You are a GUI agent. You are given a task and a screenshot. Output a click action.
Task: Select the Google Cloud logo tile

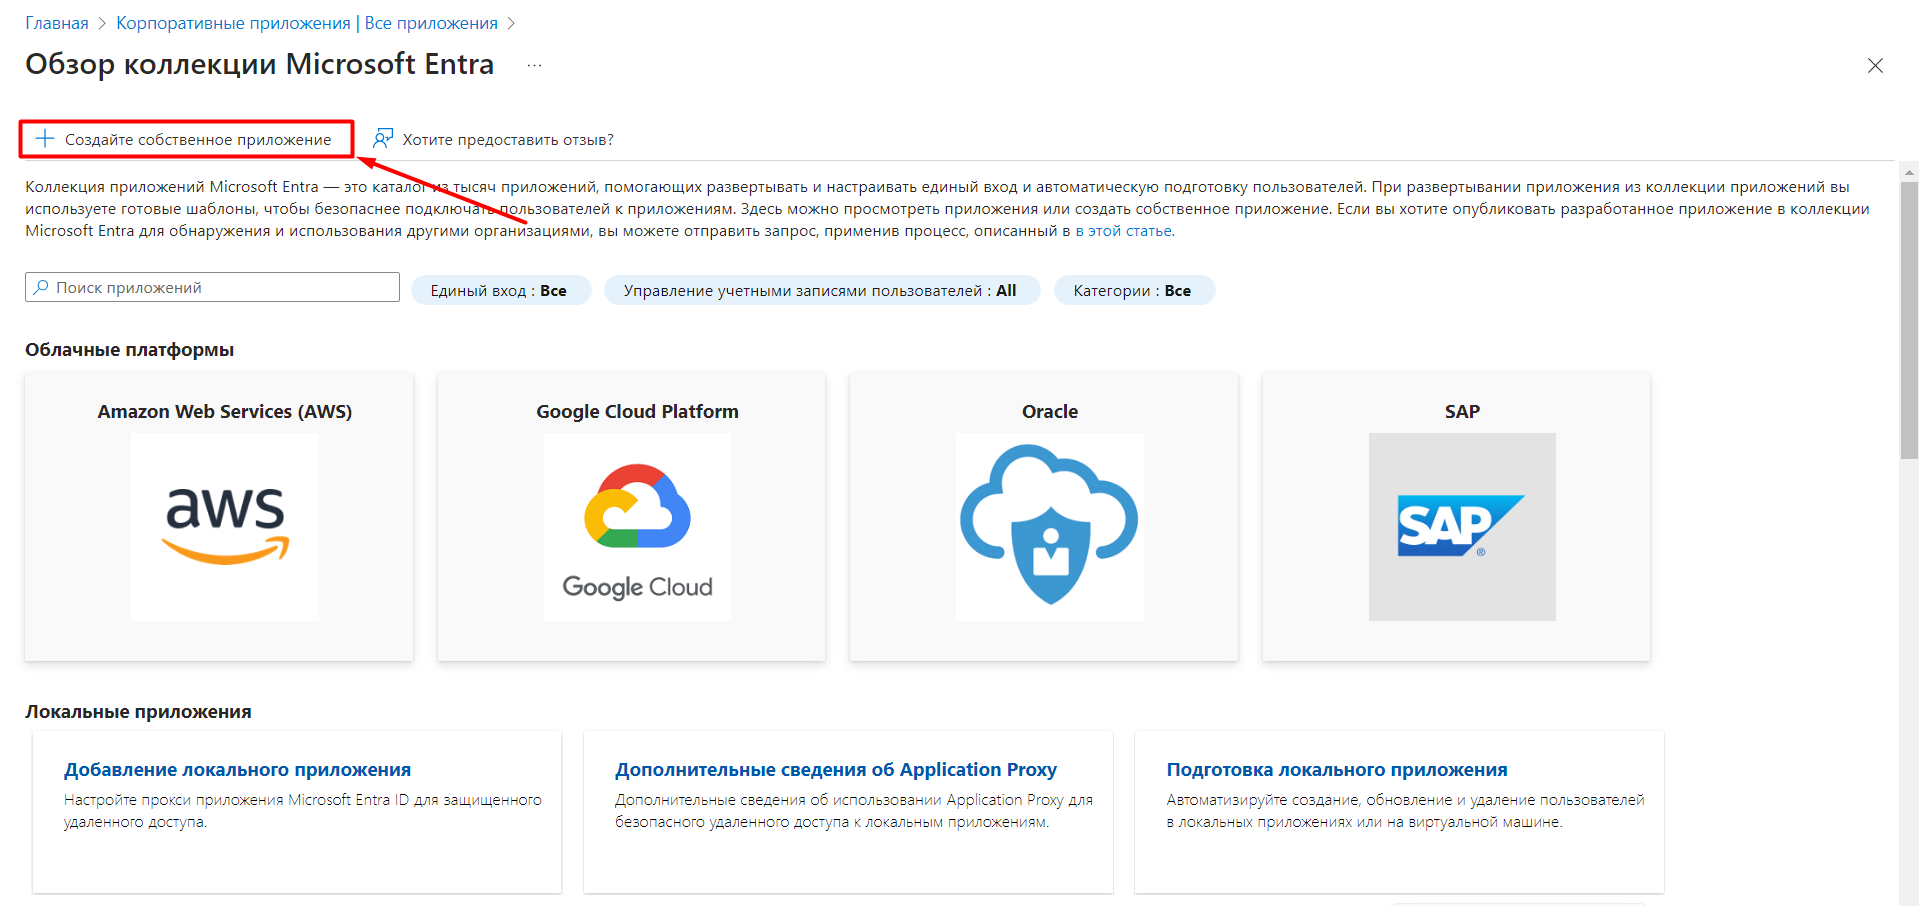[637, 526]
